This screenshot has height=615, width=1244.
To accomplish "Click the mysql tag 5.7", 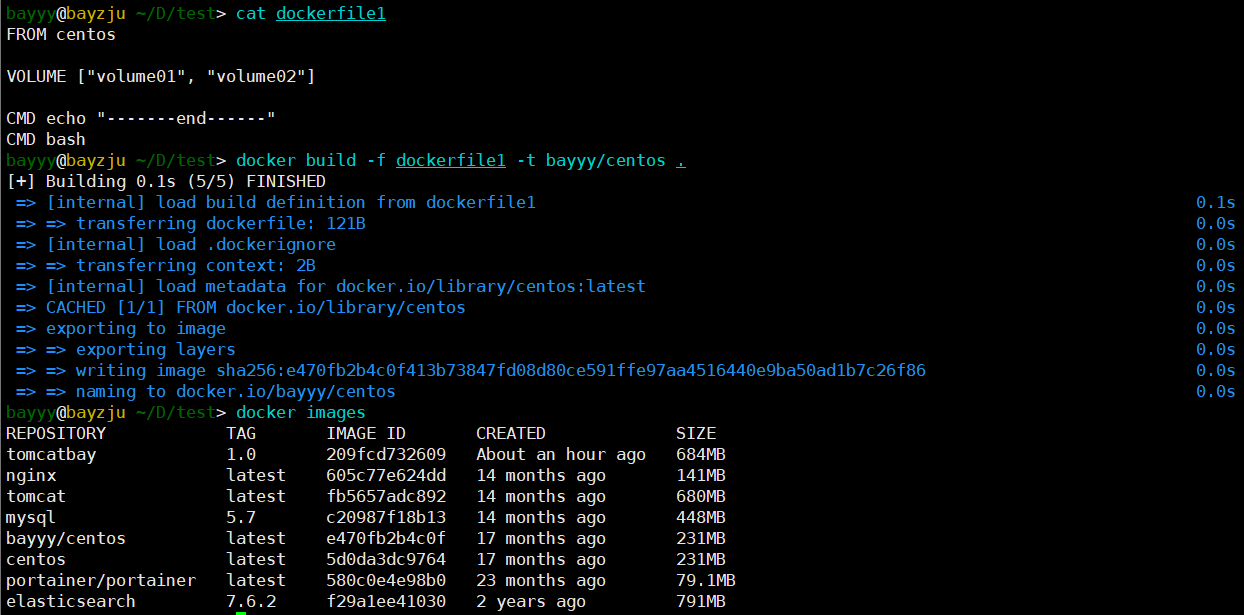I will coord(241,517).
